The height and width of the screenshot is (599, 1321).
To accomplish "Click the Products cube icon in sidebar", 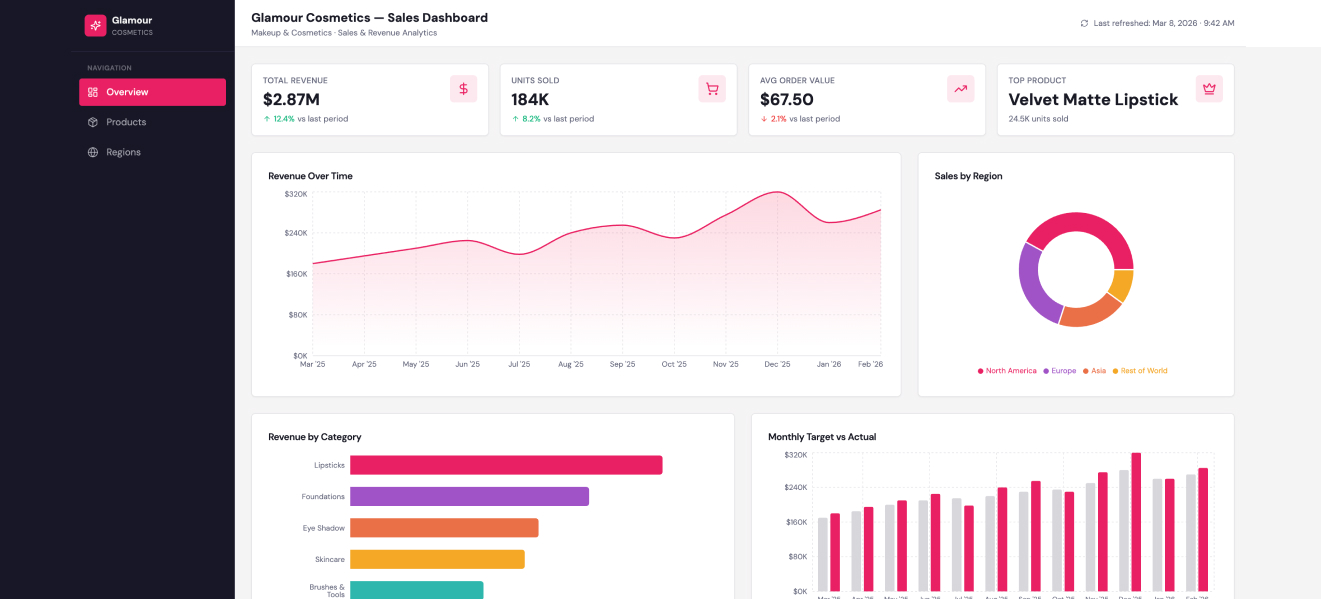I will coord(91,121).
